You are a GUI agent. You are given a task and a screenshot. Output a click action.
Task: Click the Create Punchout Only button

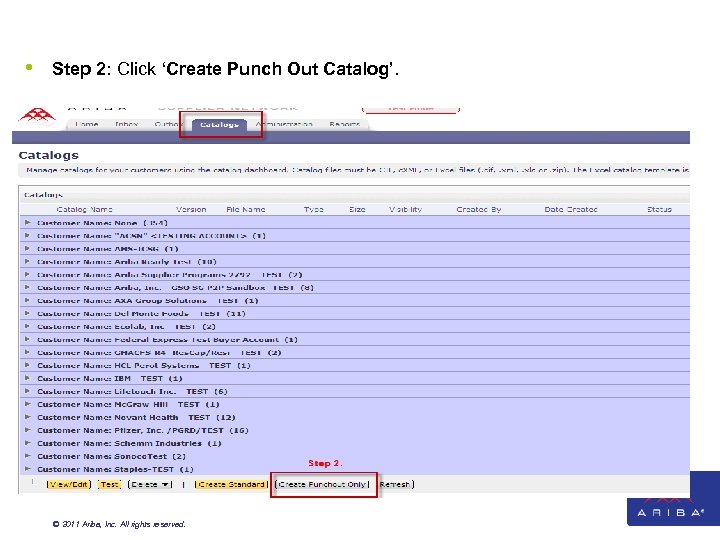click(323, 484)
